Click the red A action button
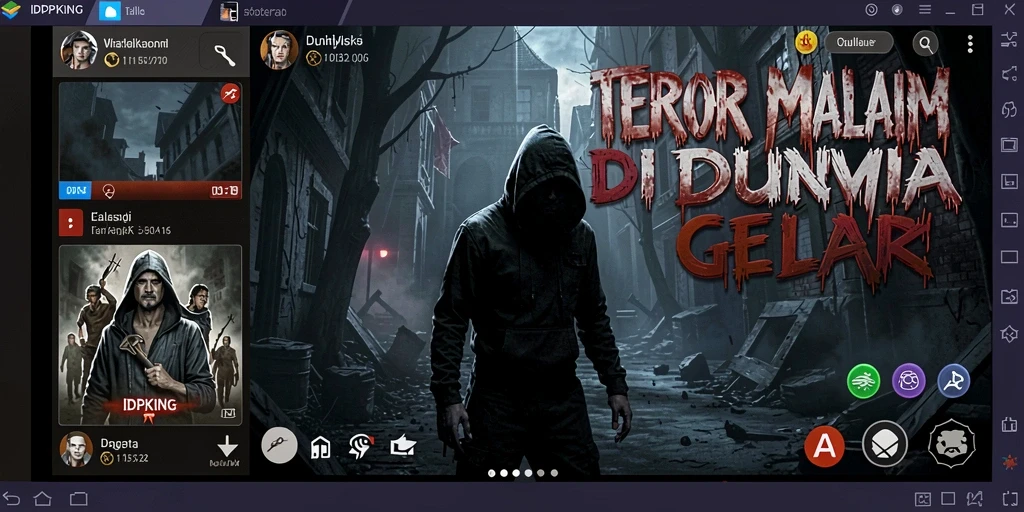Image resolution: width=1024 pixels, height=512 pixels. (x=824, y=446)
